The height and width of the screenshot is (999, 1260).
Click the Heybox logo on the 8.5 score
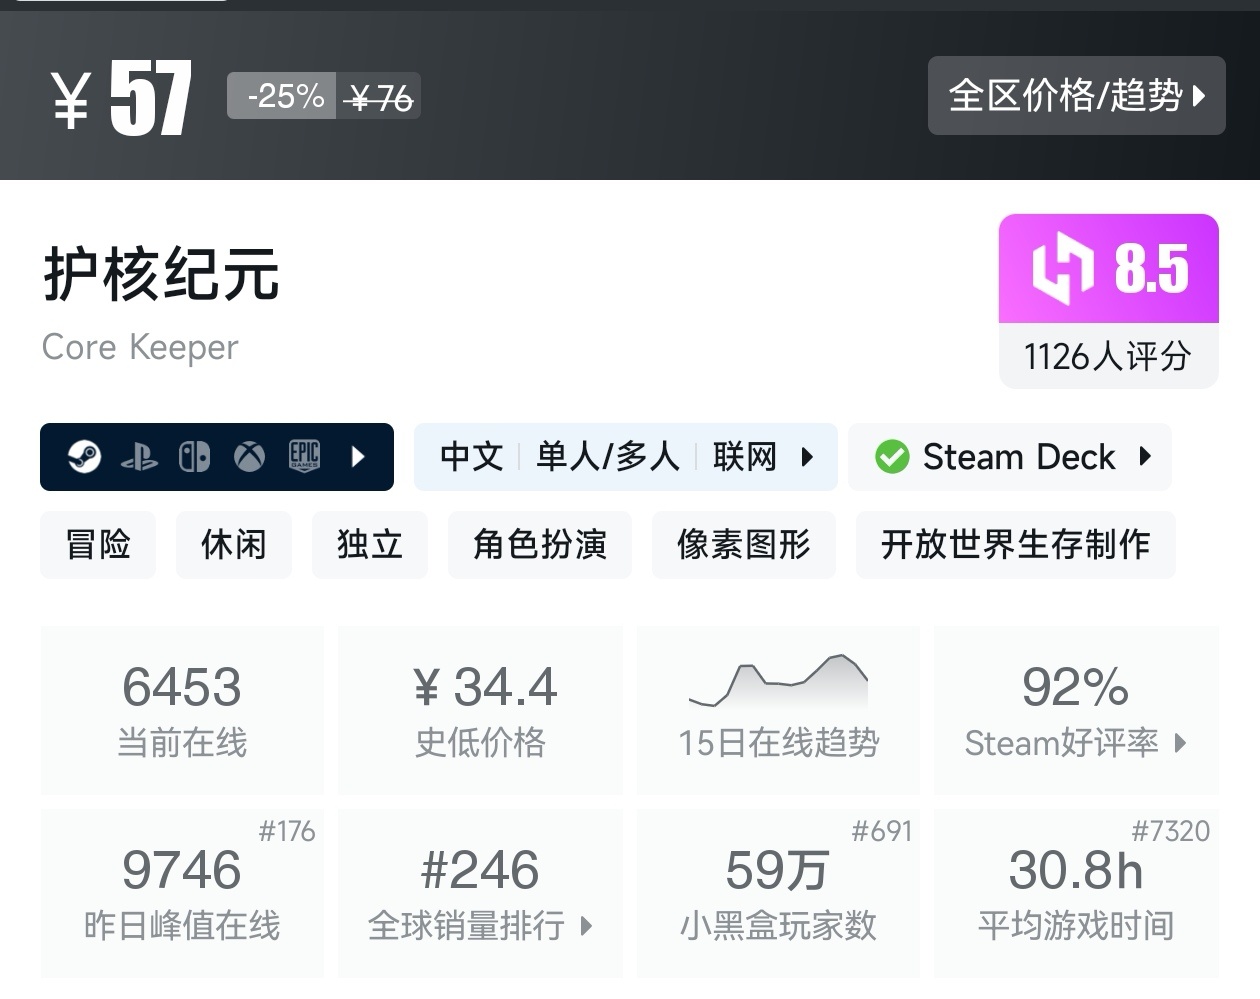click(x=1062, y=268)
